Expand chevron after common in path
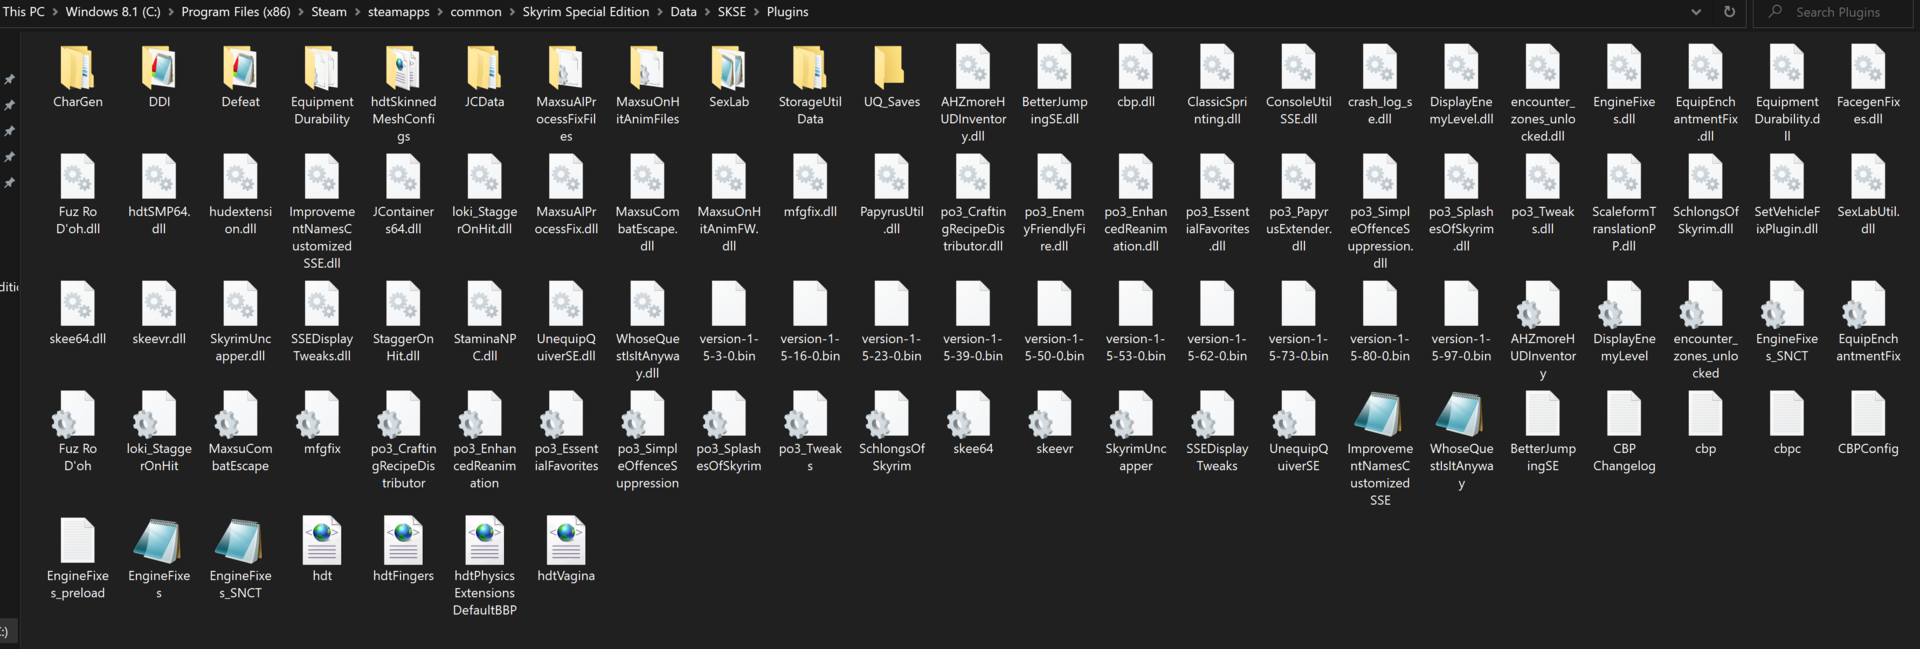The width and height of the screenshot is (1920, 649). coord(512,12)
